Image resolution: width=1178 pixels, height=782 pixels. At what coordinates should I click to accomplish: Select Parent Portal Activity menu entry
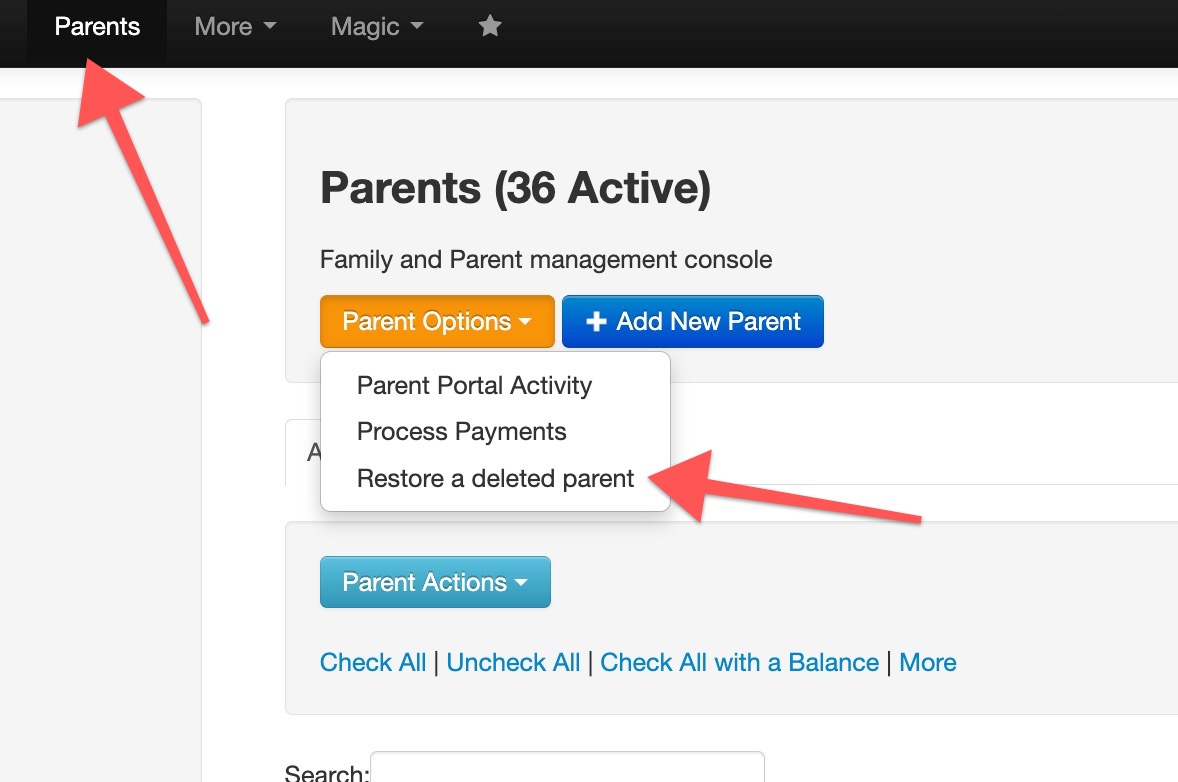coord(474,385)
